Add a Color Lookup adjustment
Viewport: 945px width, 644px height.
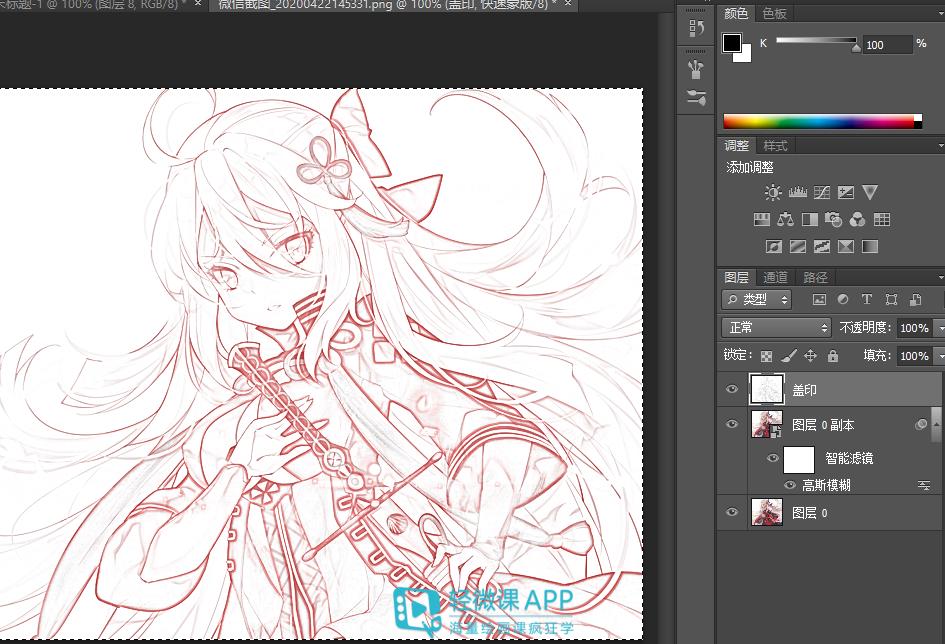pyautogui.click(x=882, y=219)
